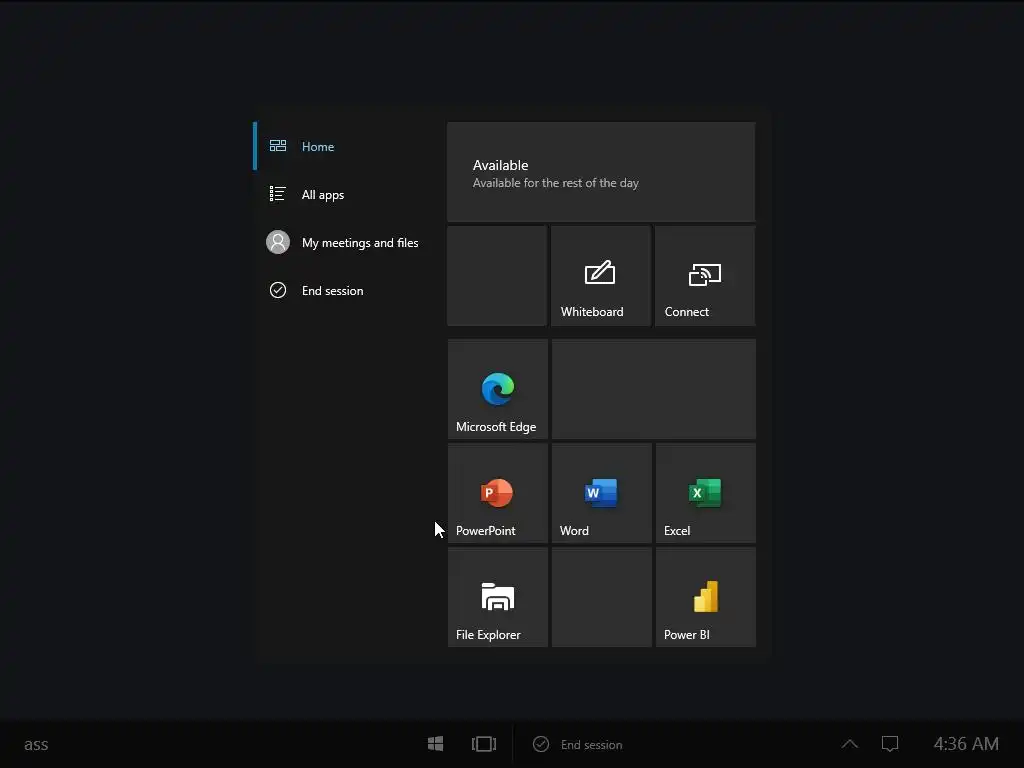Open the File Explorer tile
This screenshot has height=768, width=1024.
[x=498, y=597]
